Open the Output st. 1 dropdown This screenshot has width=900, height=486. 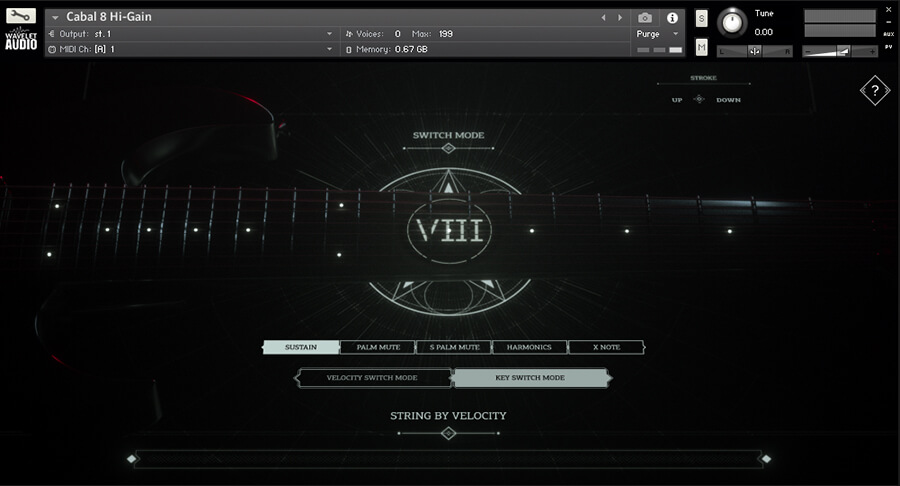click(x=329, y=34)
